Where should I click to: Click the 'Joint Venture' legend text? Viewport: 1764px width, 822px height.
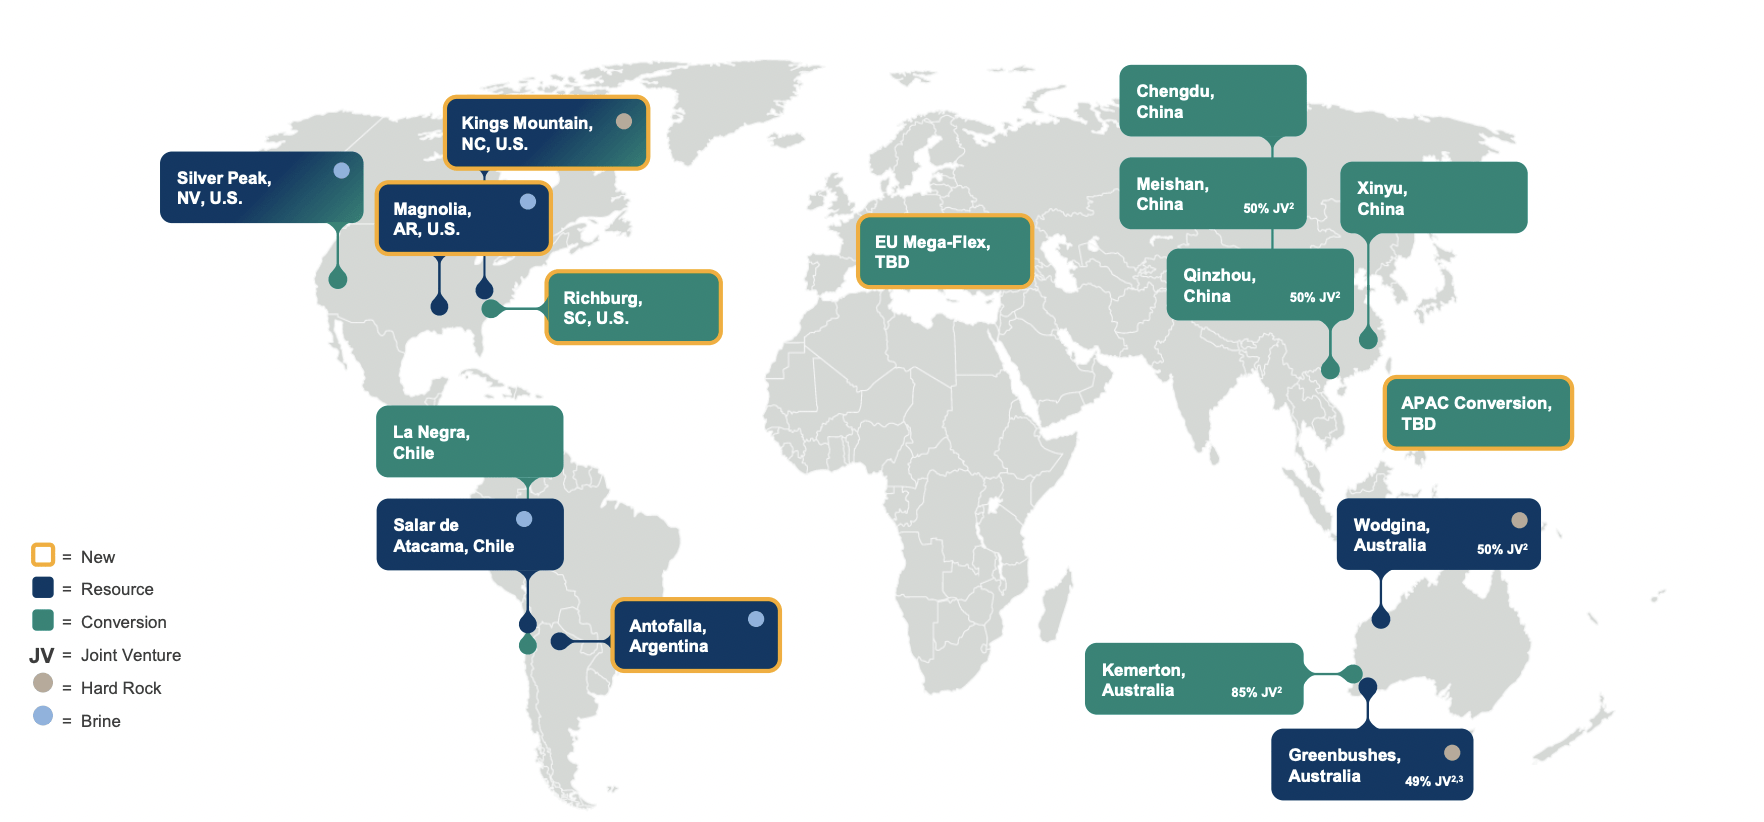pyautogui.click(x=131, y=655)
